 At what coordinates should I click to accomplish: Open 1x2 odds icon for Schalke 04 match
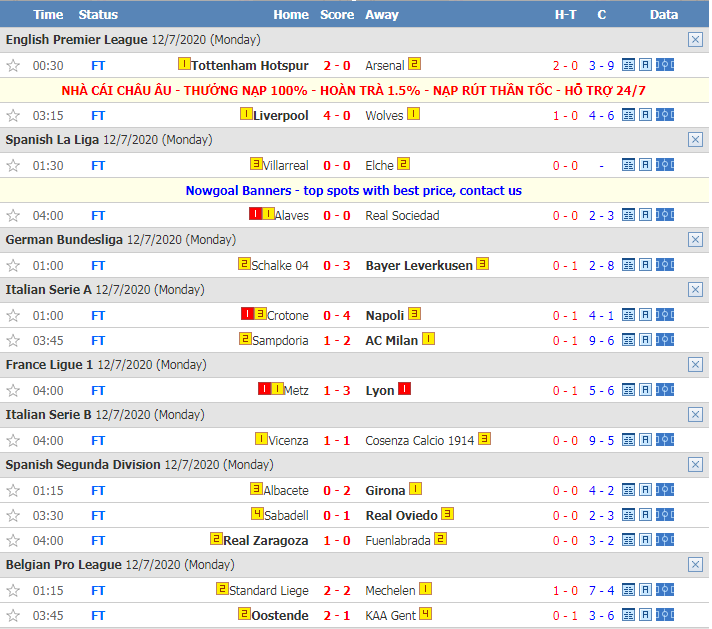tap(665, 265)
